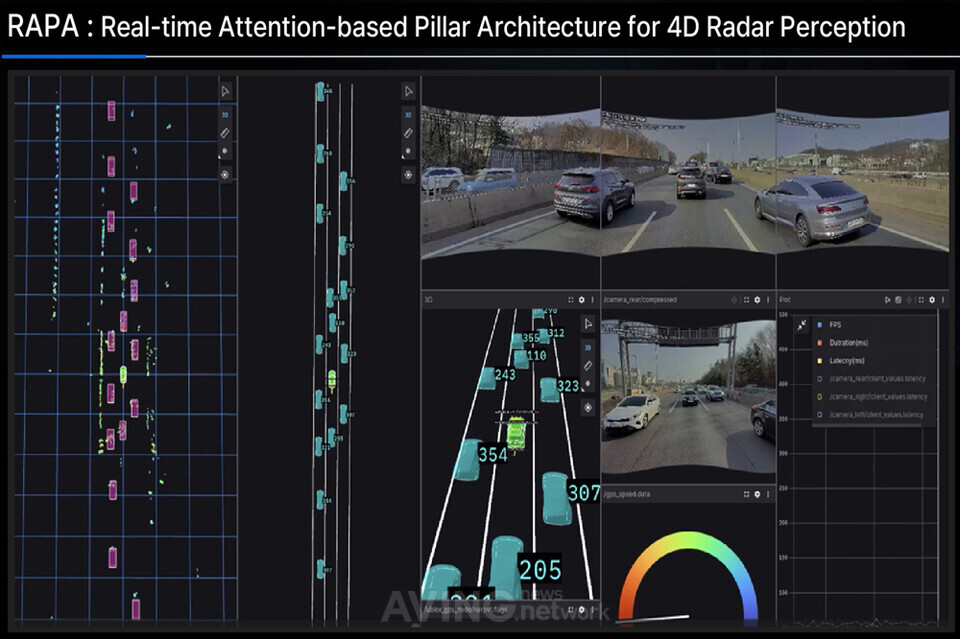Click the Plot panel title

pyautogui.click(x=786, y=299)
